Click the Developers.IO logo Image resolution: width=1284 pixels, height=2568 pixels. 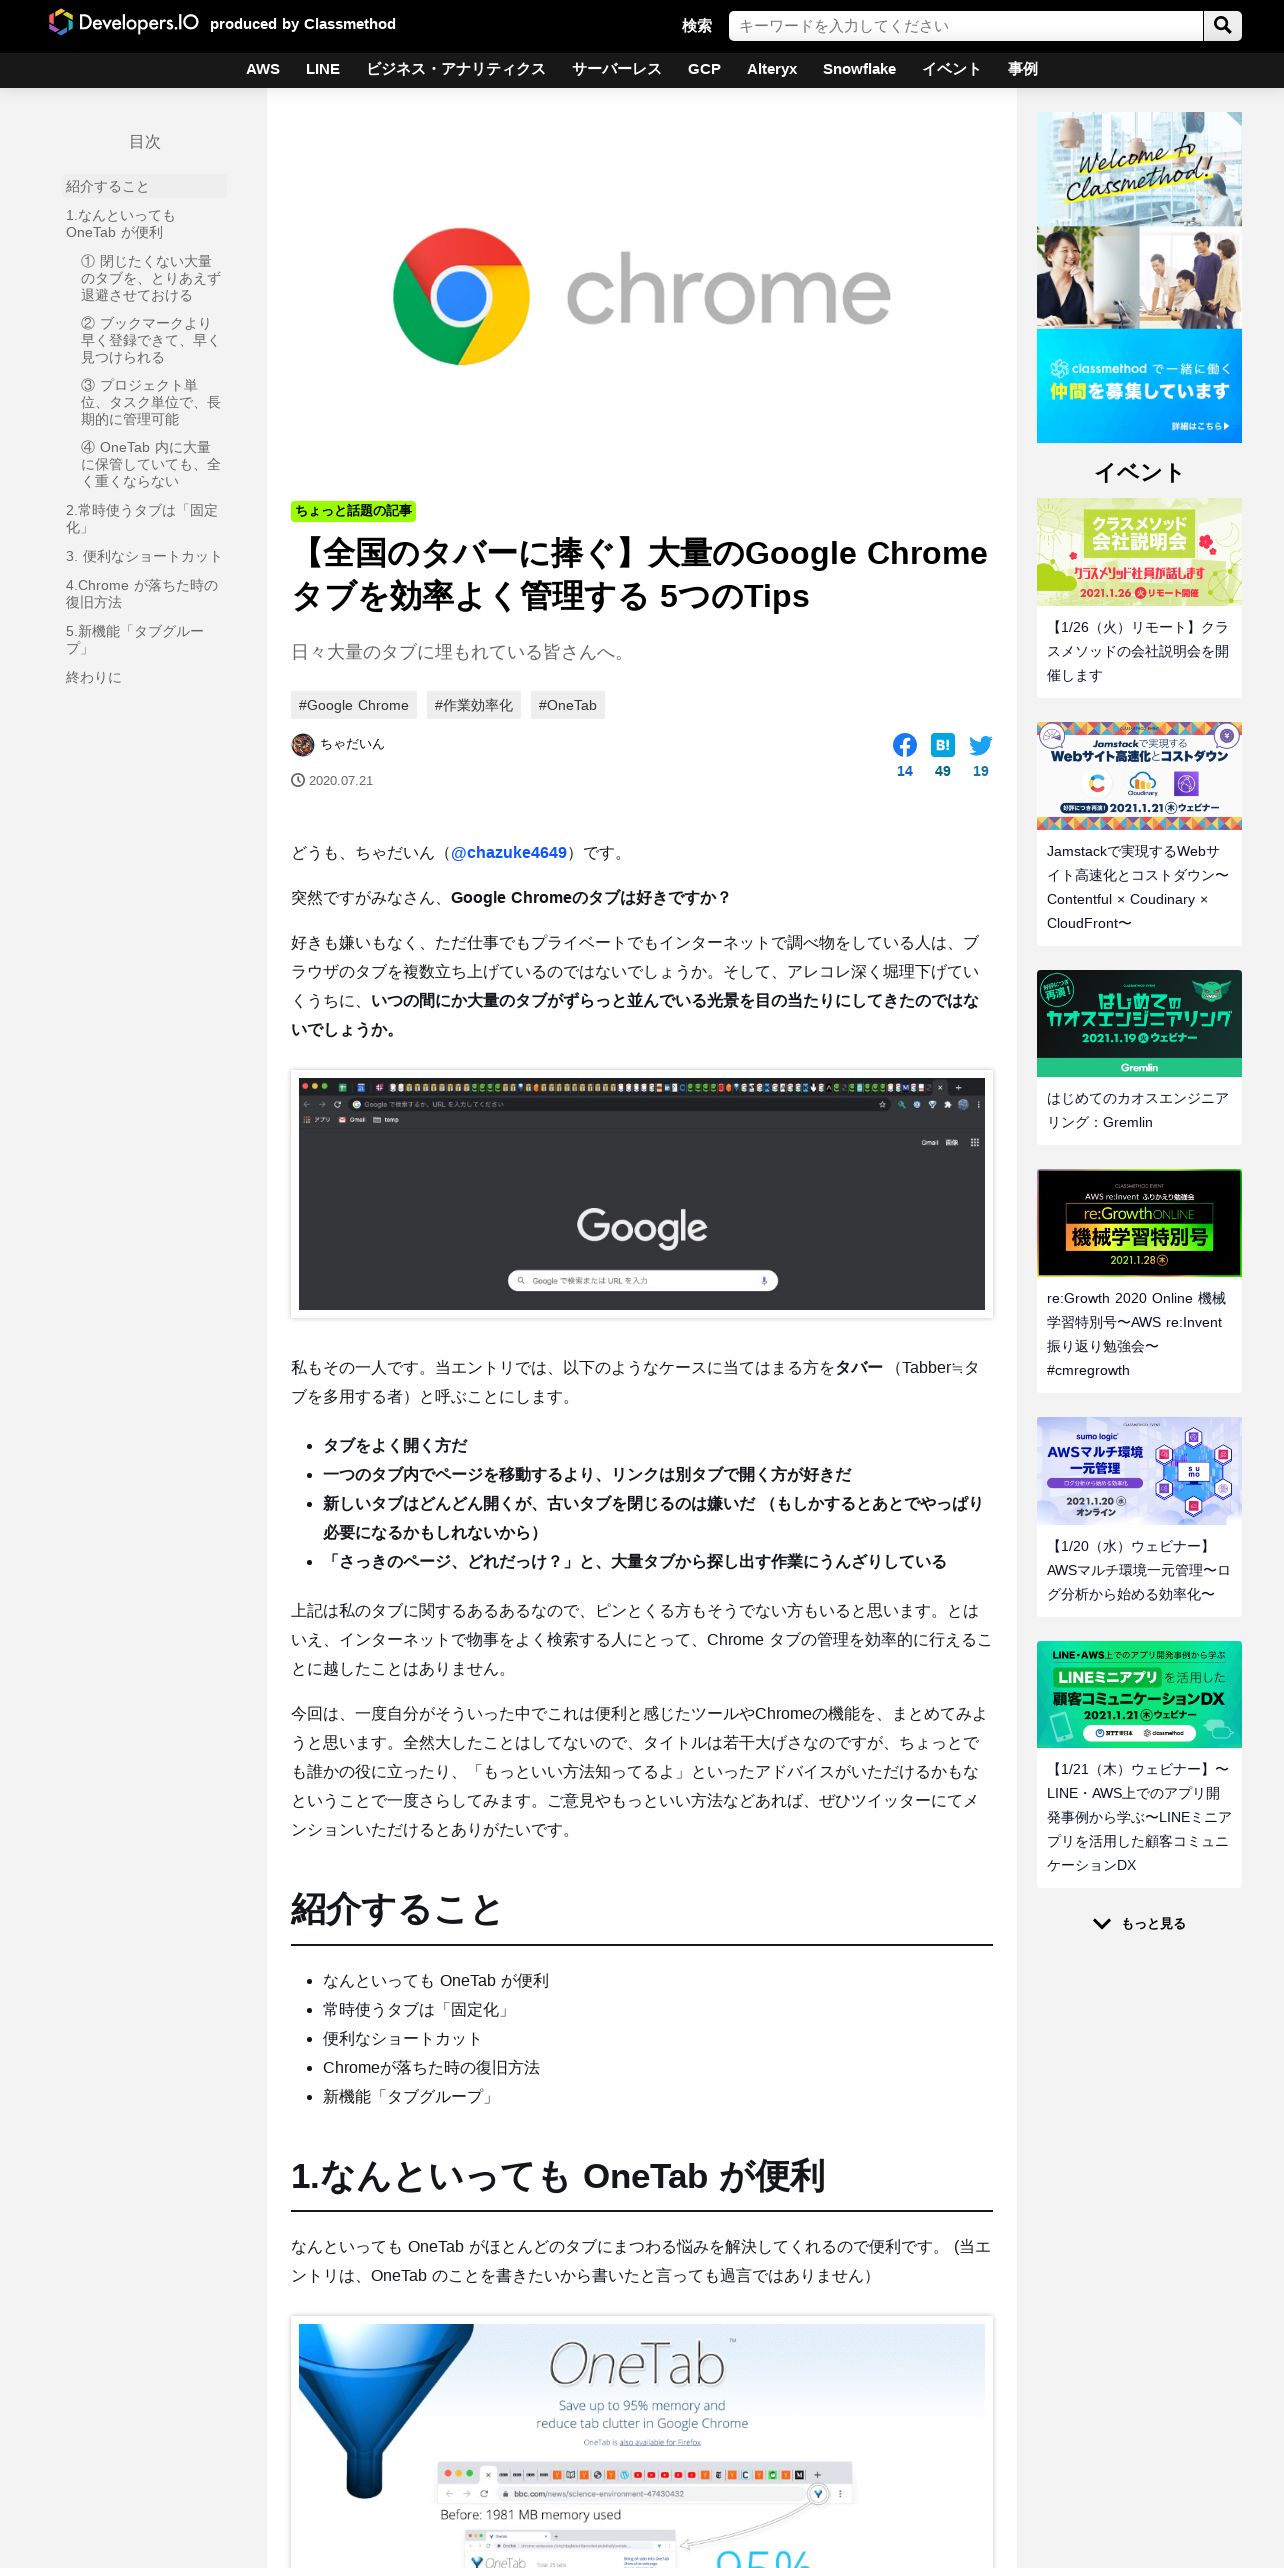coord(123,22)
